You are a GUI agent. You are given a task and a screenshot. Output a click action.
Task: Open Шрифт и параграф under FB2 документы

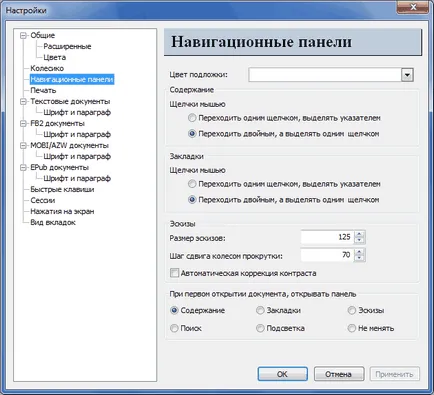[x=77, y=134]
